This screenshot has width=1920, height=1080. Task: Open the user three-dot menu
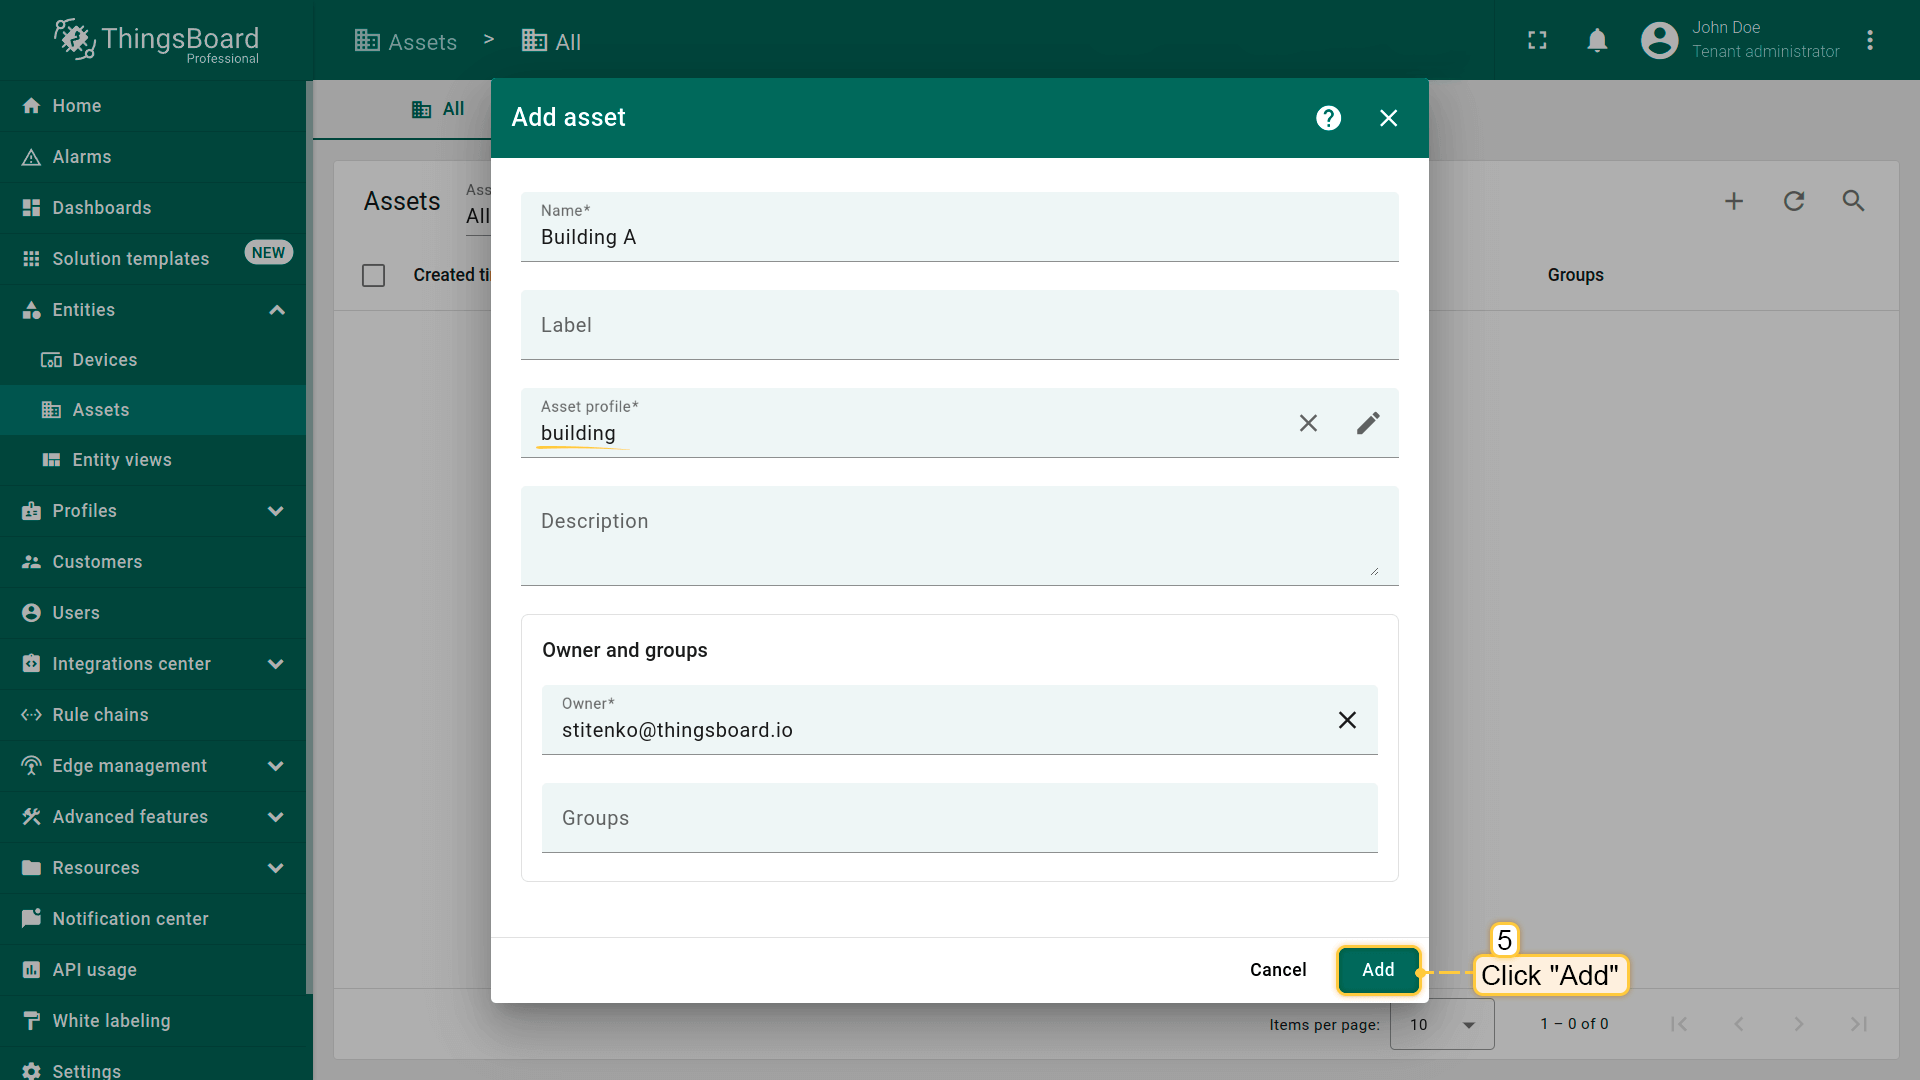[1870, 40]
